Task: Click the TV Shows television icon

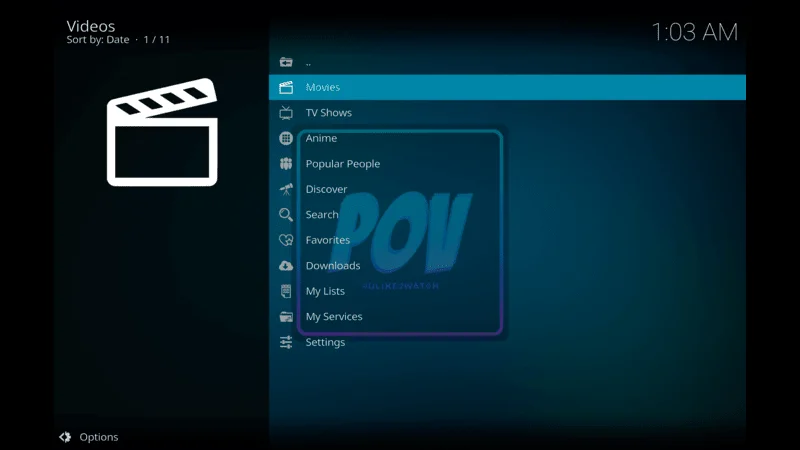Action: (286, 113)
